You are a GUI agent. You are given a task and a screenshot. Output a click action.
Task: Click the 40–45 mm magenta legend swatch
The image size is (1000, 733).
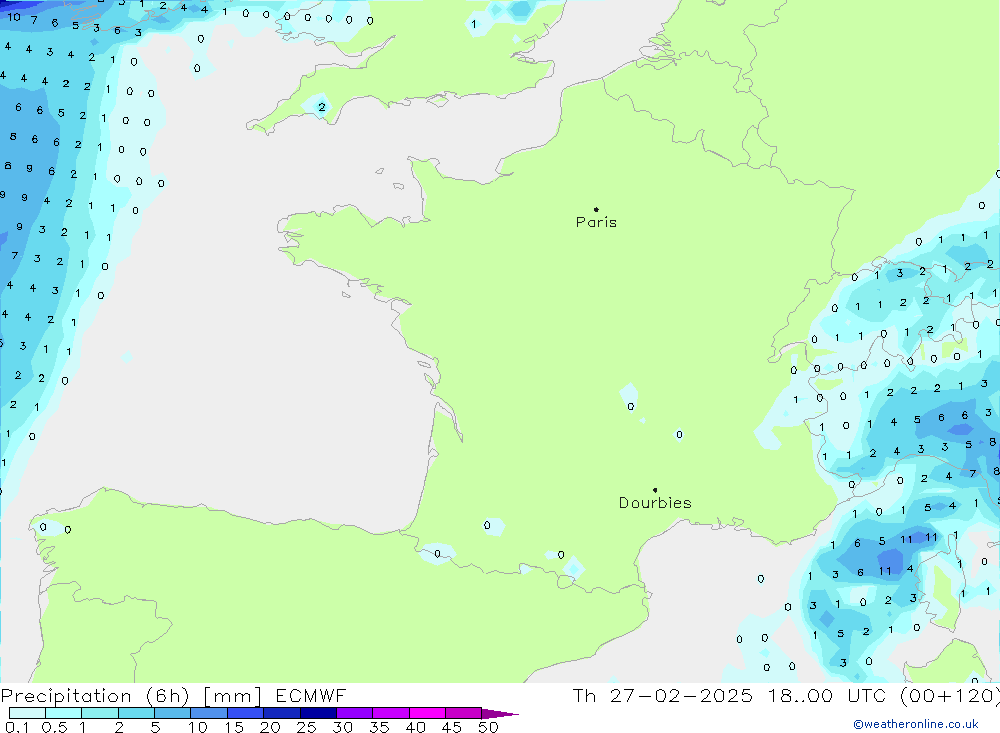click(427, 713)
